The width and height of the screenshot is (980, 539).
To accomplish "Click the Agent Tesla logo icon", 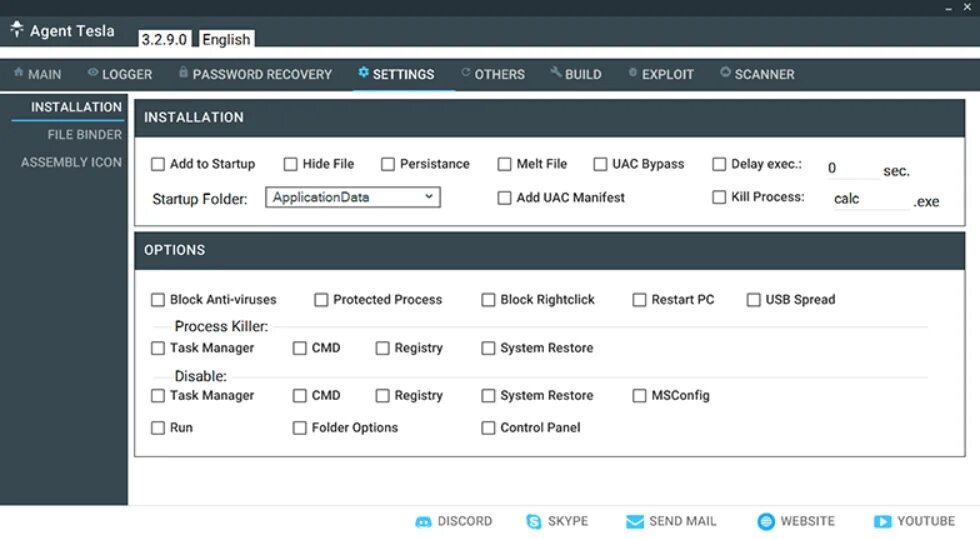I will [x=16, y=29].
